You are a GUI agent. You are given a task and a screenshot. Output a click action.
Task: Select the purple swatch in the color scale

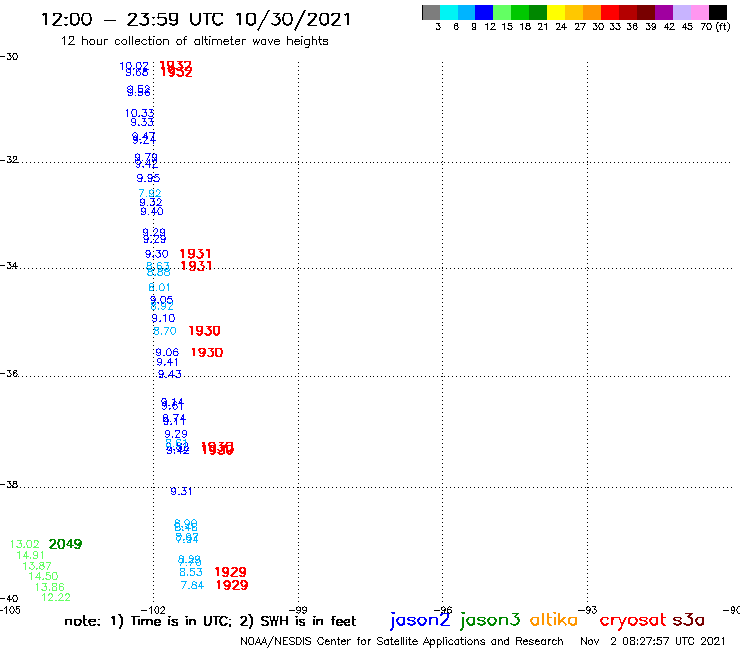(x=664, y=12)
